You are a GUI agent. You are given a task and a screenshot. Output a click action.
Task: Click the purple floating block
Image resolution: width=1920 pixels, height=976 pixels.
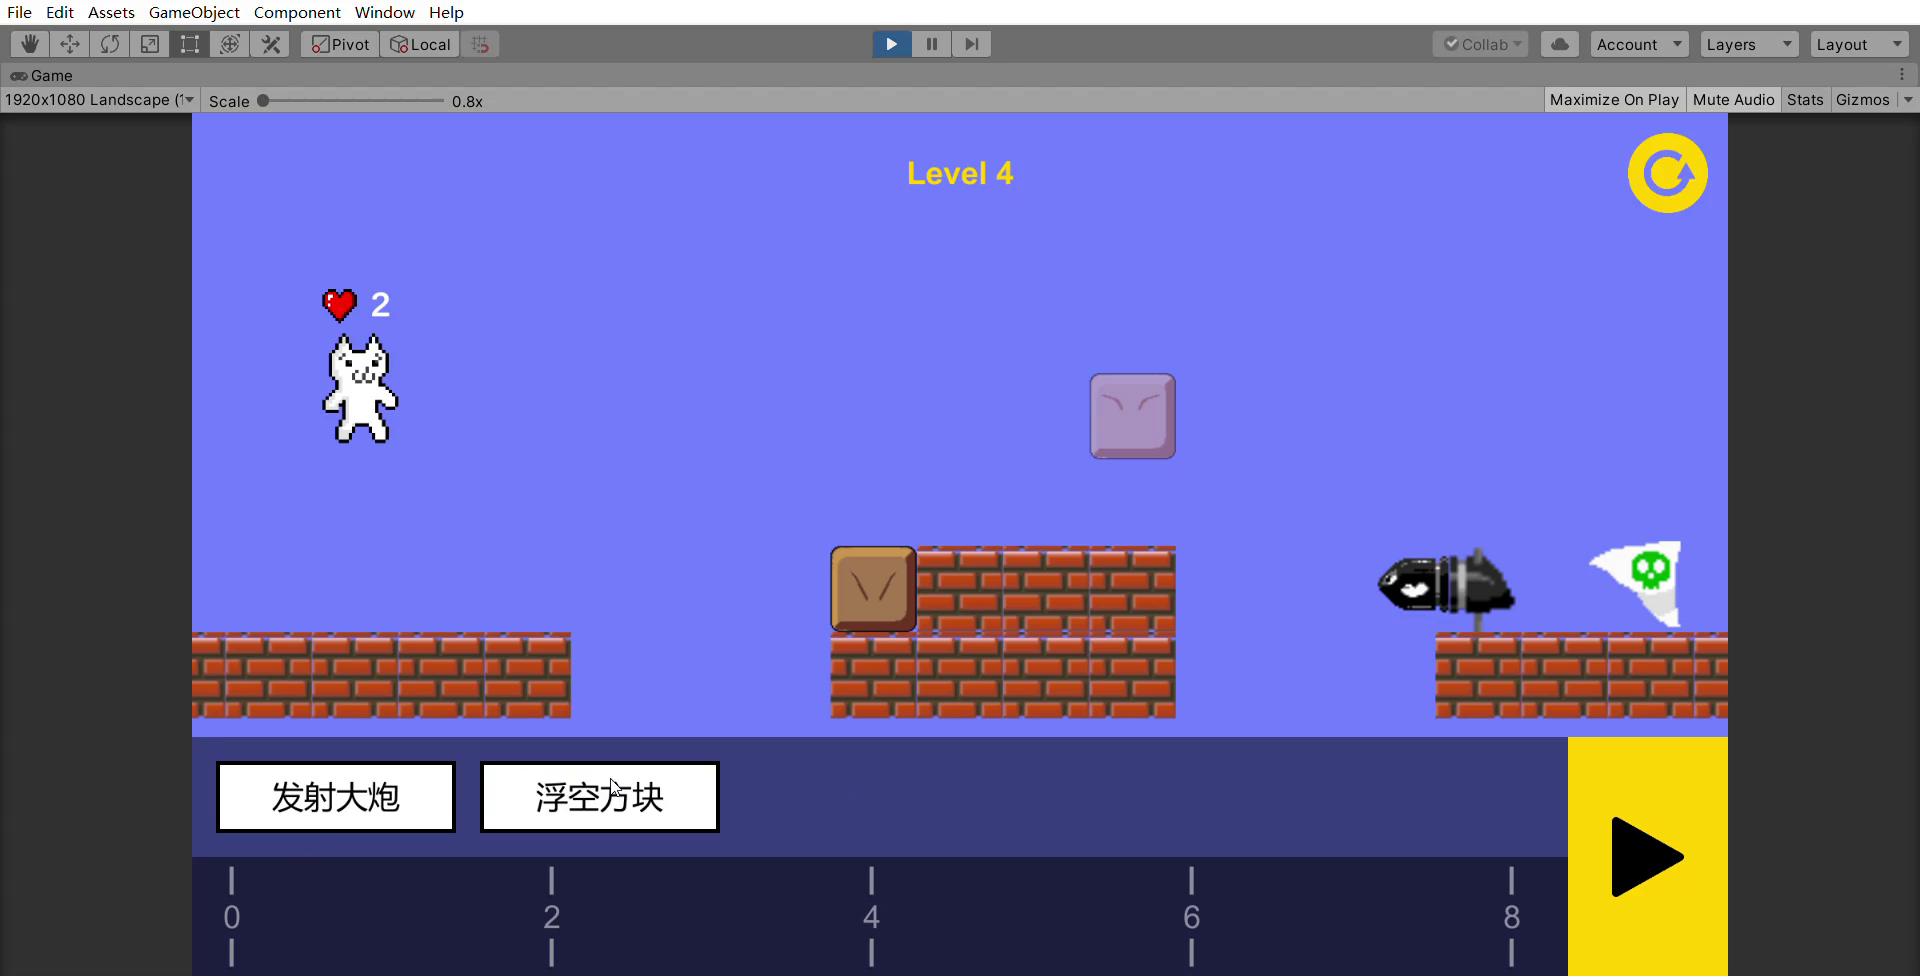(x=1132, y=416)
